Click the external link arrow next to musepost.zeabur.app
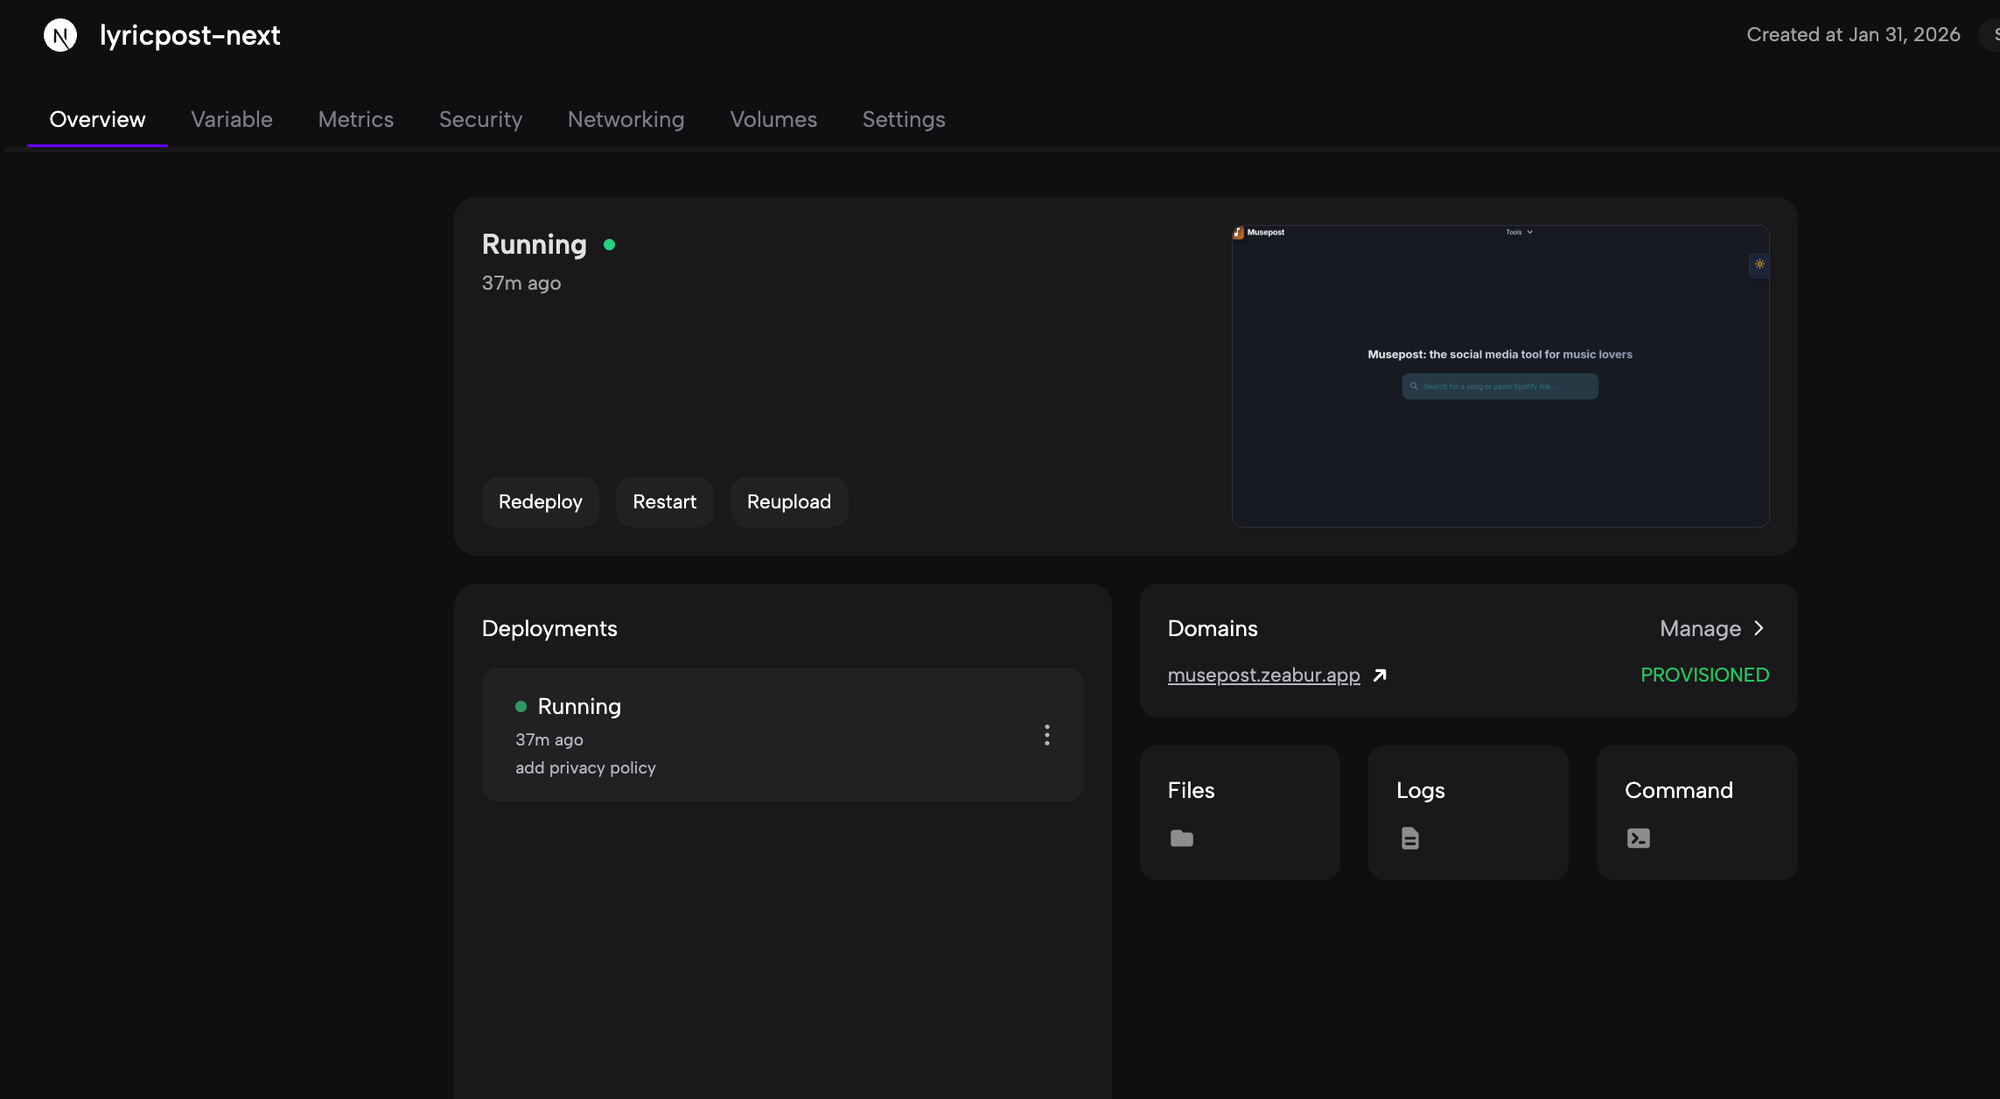Screen dimensions: 2000x1099 (1380, 675)
